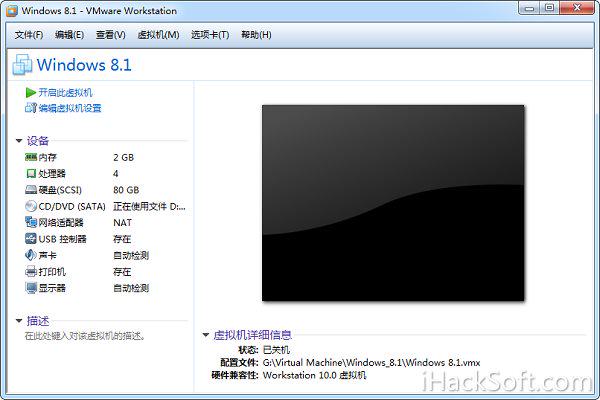Viewport: 600px width, 400px height.
Task: Click the memory value 2 GB
Action: tap(124, 157)
